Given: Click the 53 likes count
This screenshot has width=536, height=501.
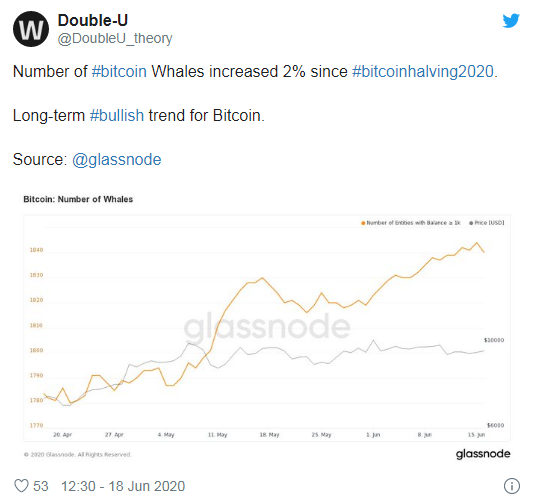Looking at the screenshot, I should [x=41, y=486].
